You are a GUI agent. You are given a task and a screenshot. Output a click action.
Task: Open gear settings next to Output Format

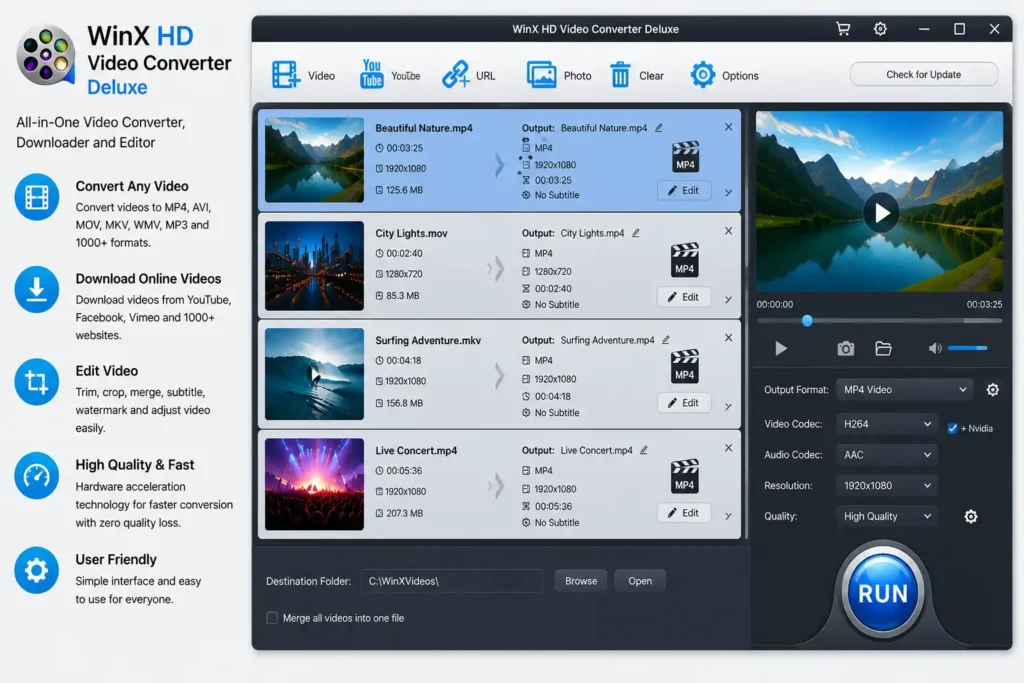pos(992,390)
